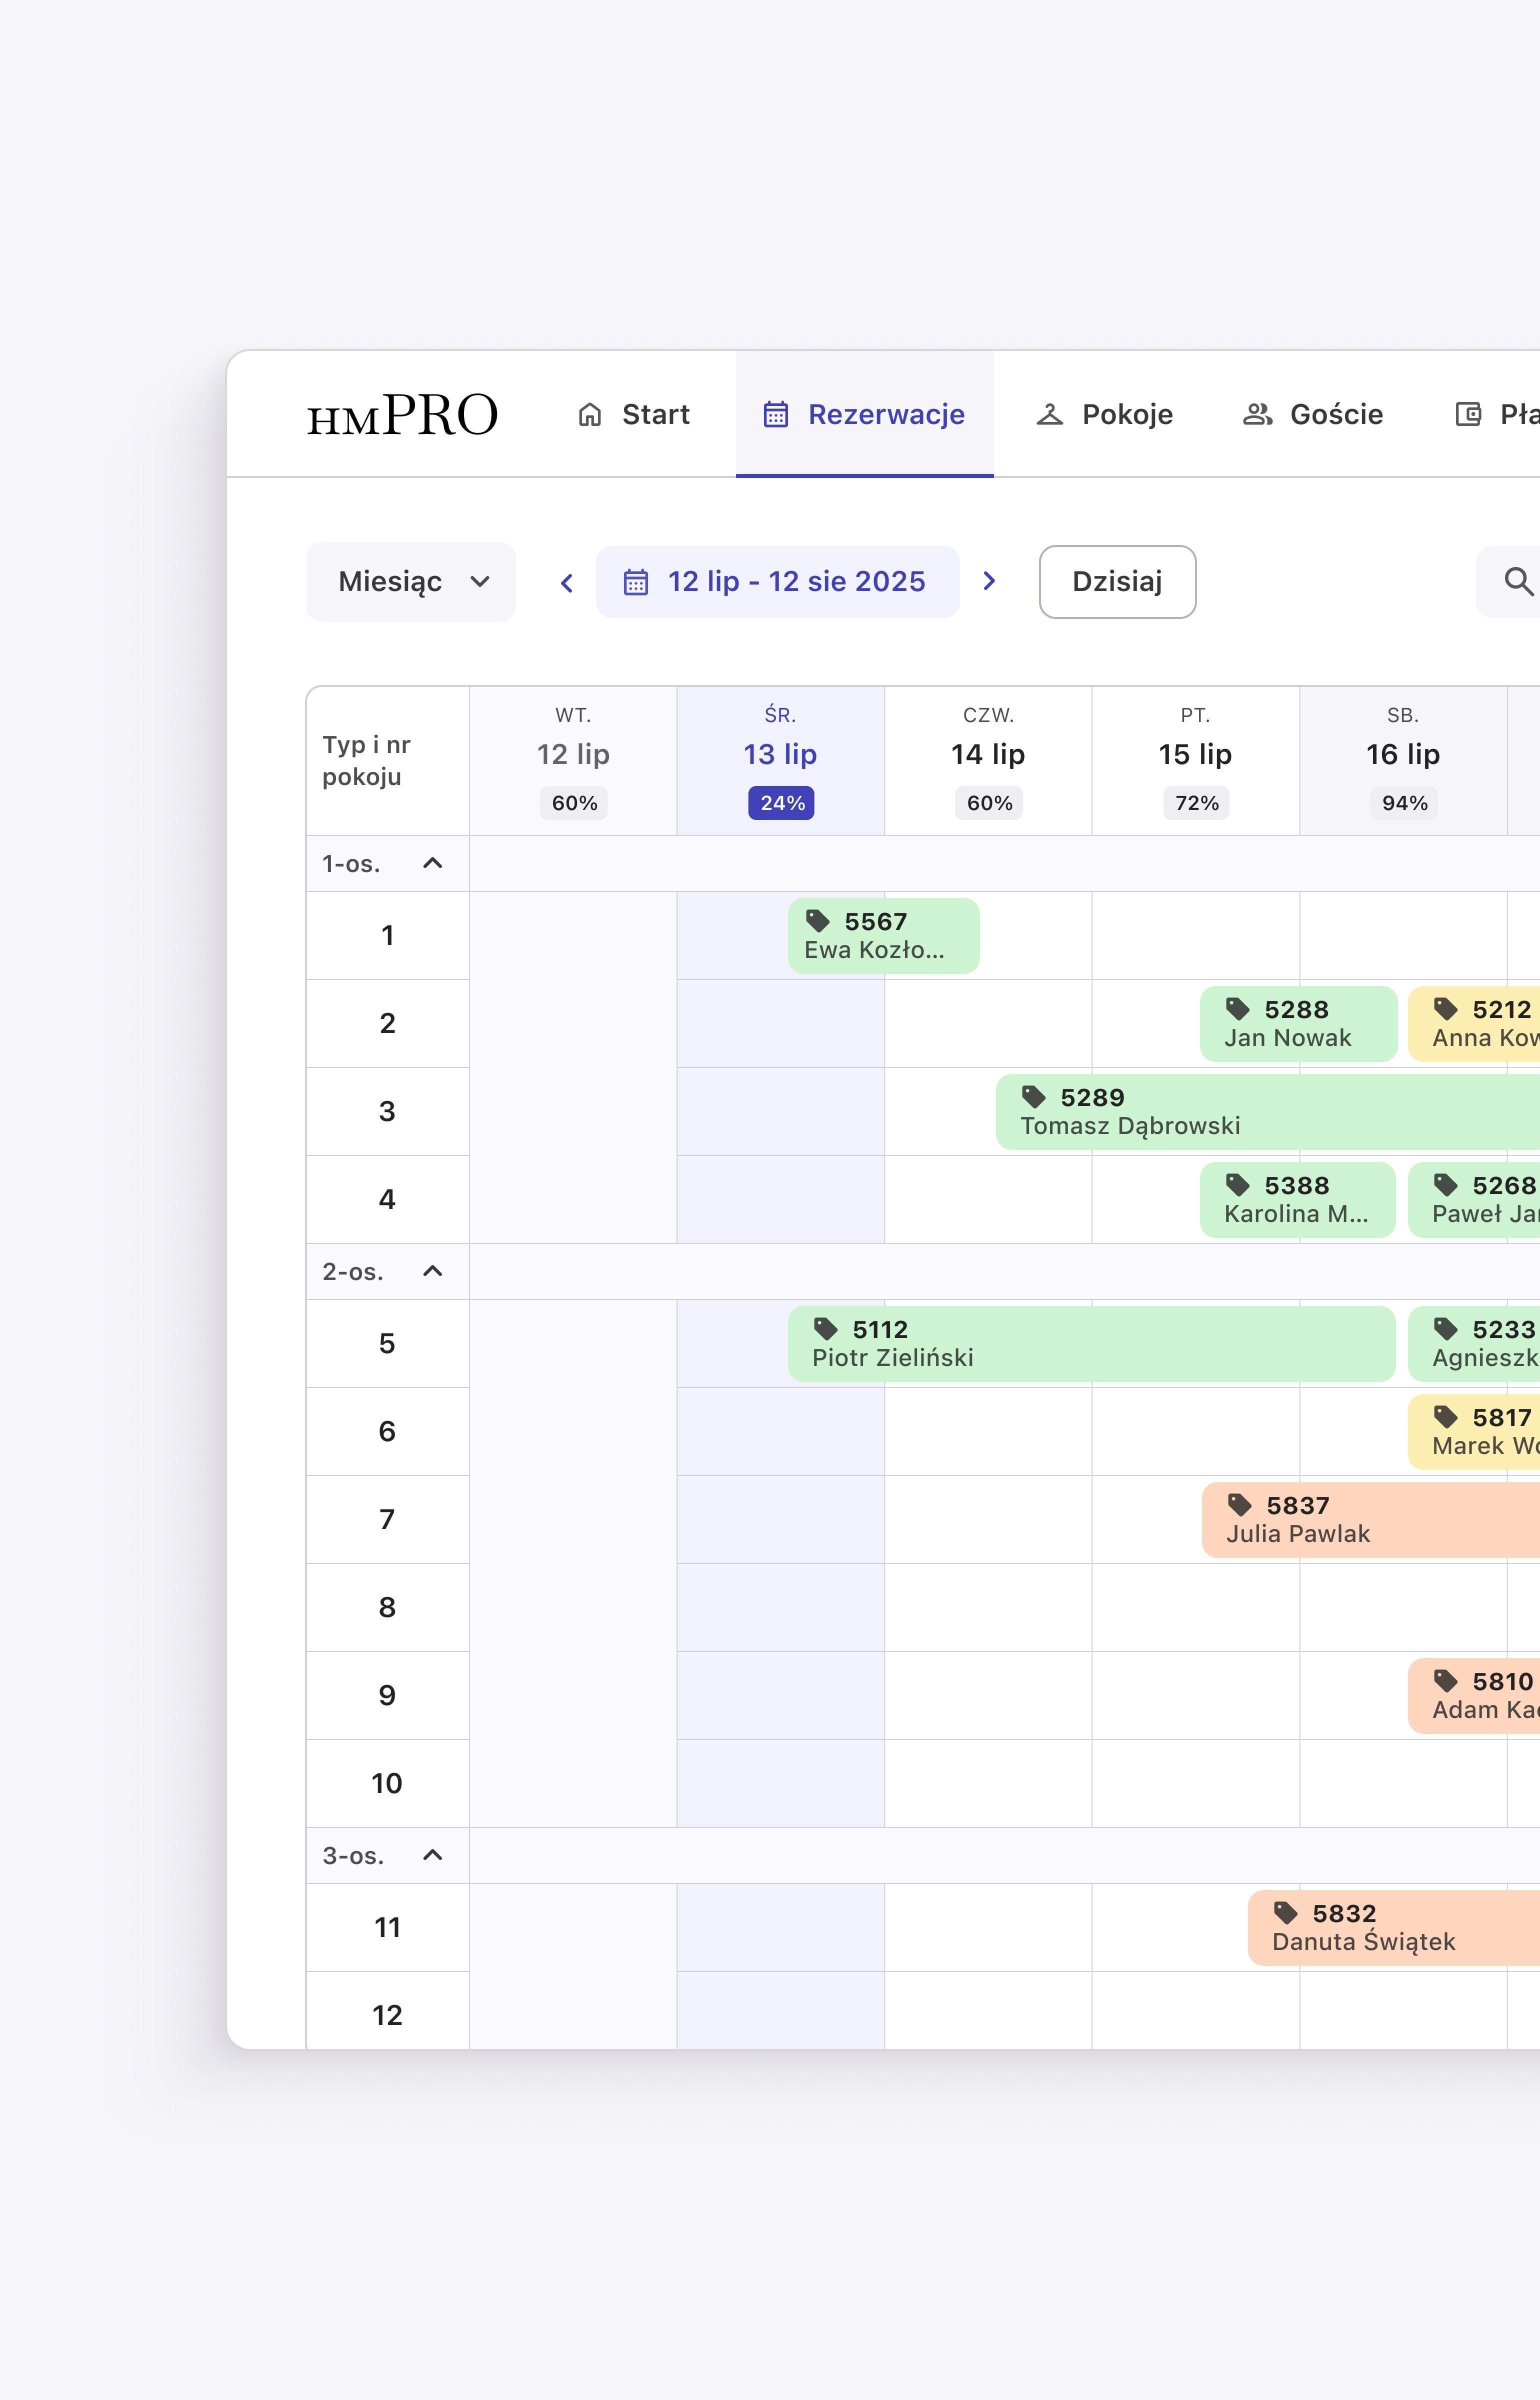This screenshot has height=2400, width=1540.
Task: Switch to the Rezerwacje tab
Action: [x=865, y=415]
